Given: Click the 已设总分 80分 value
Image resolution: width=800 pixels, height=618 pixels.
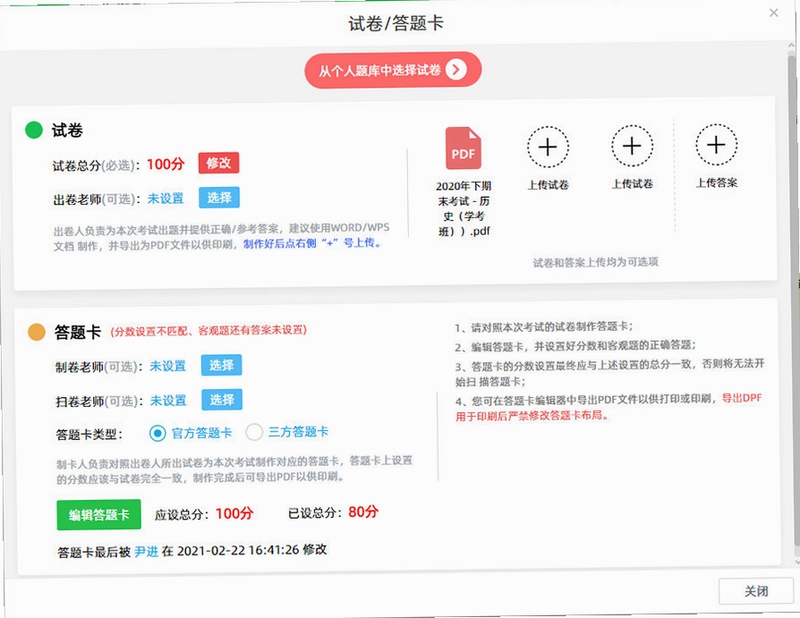Looking at the screenshot, I should pyautogui.click(x=364, y=512).
